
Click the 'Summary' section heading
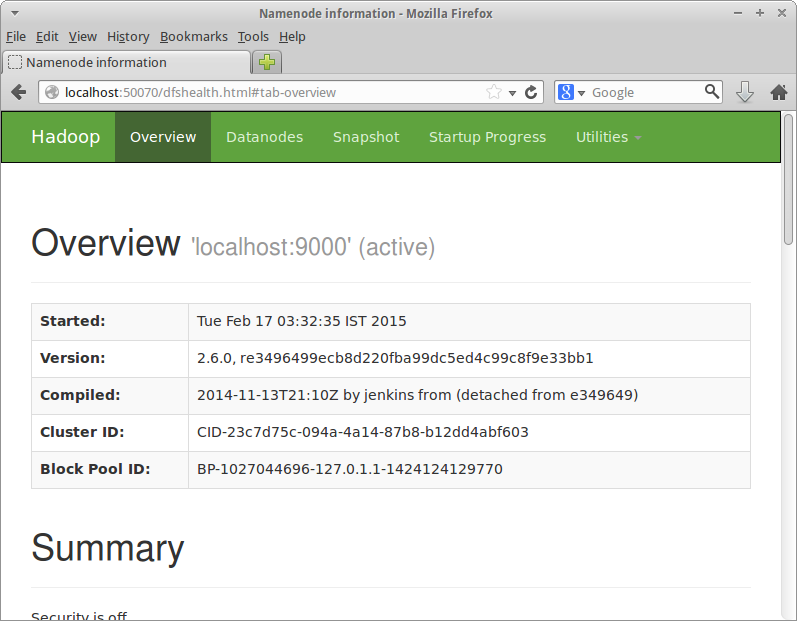108,548
